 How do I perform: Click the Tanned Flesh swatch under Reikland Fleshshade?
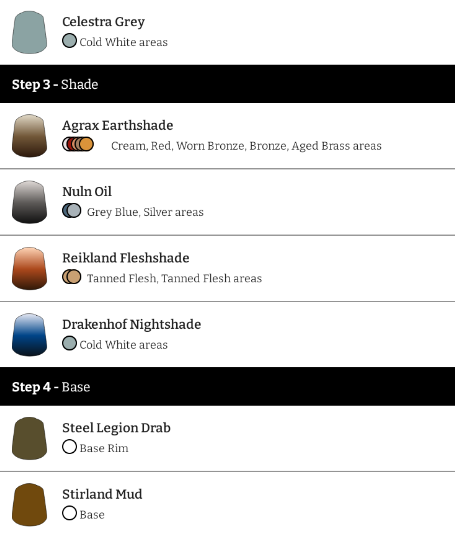(74, 277)
